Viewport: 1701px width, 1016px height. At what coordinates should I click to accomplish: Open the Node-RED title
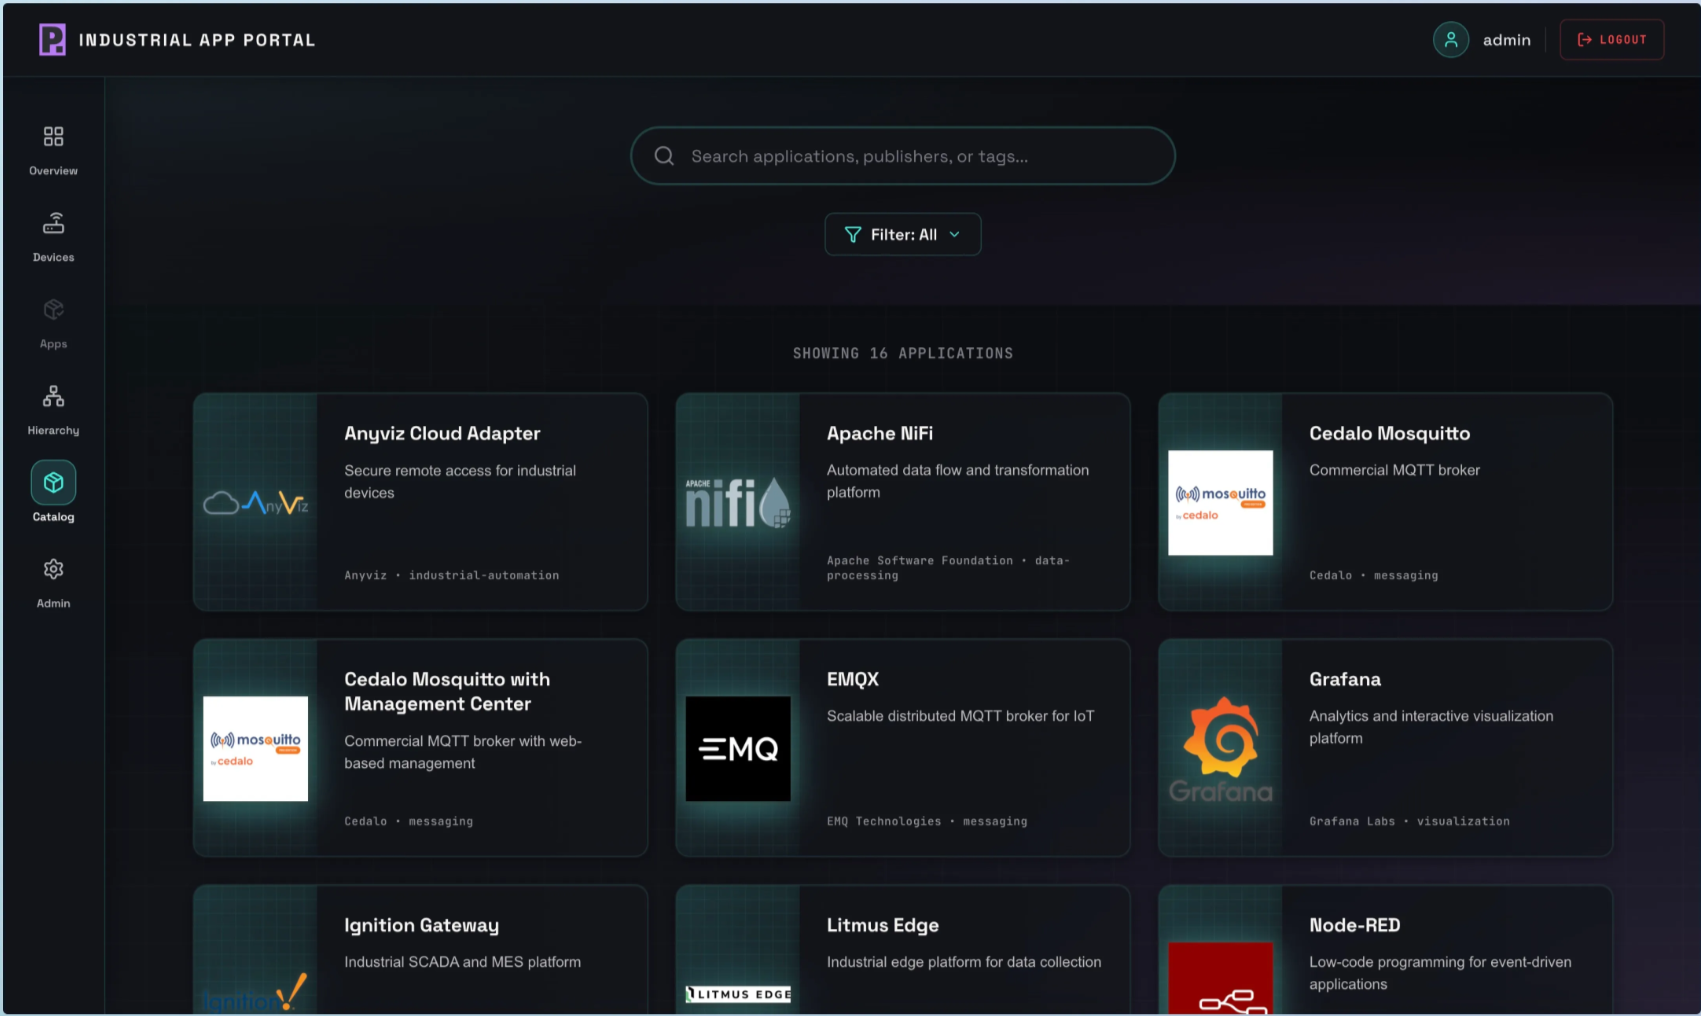[1354, 925]
